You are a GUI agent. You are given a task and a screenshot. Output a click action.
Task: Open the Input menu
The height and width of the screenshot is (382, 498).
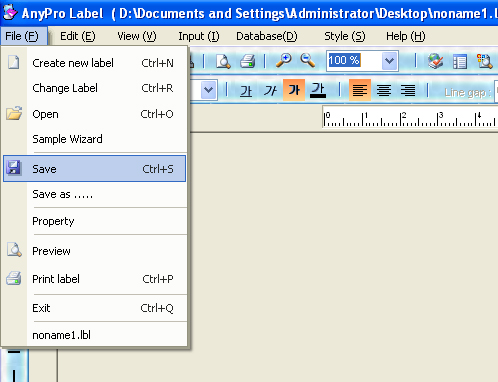[199, 36]
